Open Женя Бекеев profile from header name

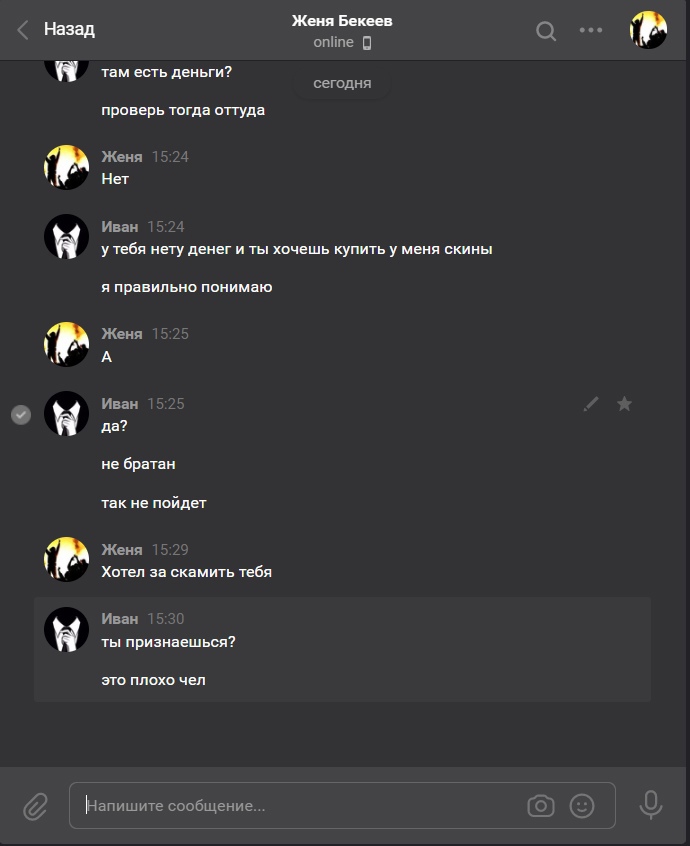click(342, 20)
